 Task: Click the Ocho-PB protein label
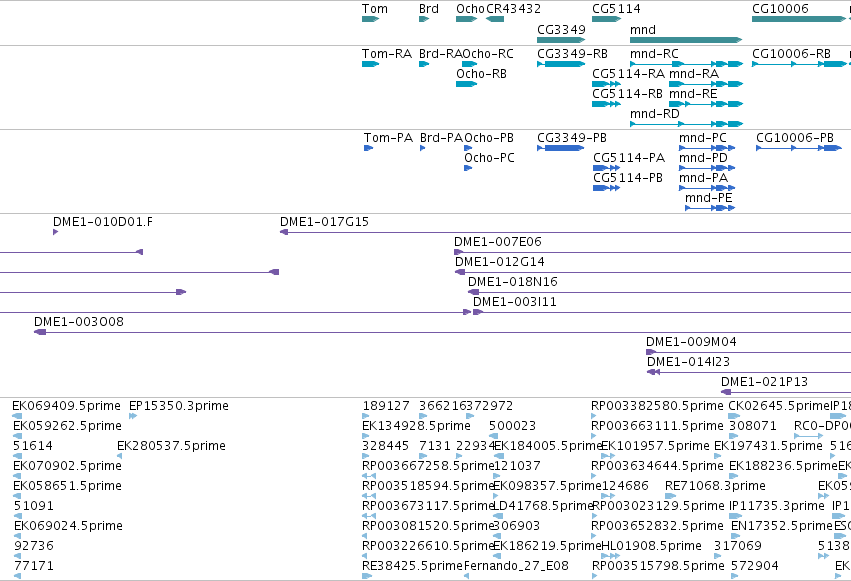pos(489,138)
